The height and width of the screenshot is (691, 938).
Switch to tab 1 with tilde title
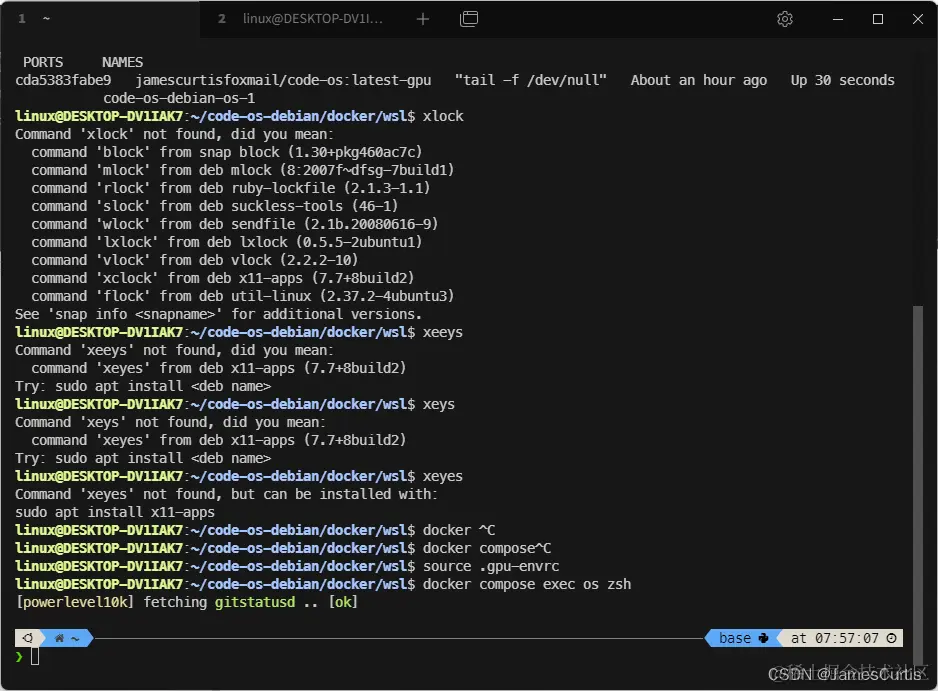[x=100, y=19]
